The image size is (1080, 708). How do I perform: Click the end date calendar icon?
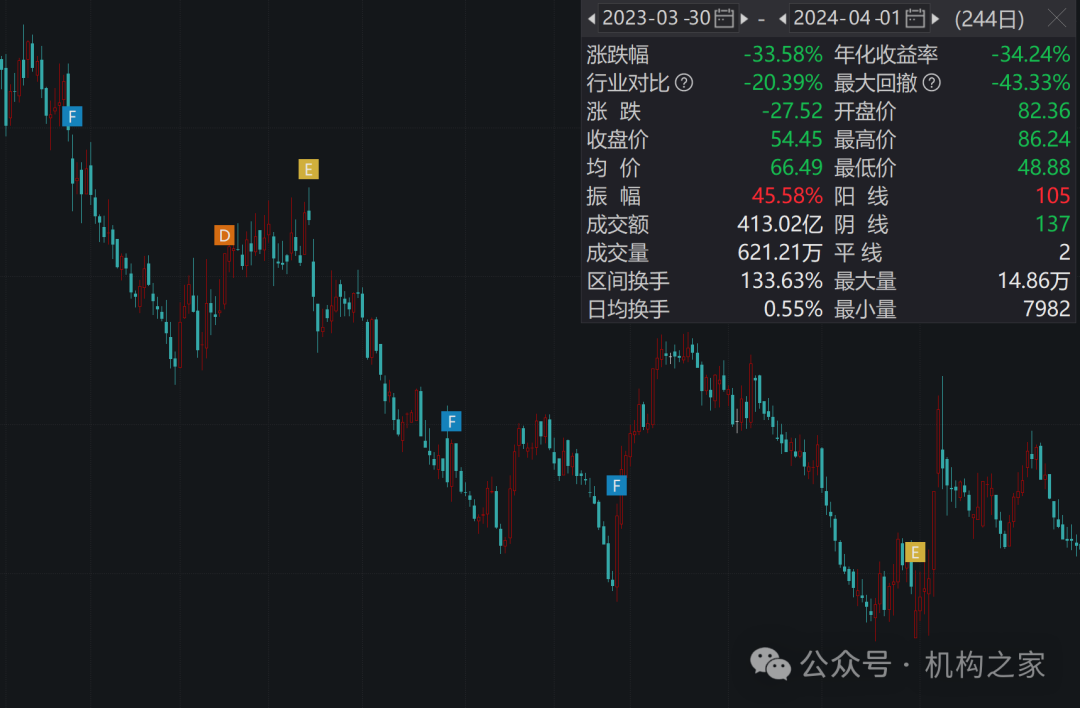tap(915, 18)
